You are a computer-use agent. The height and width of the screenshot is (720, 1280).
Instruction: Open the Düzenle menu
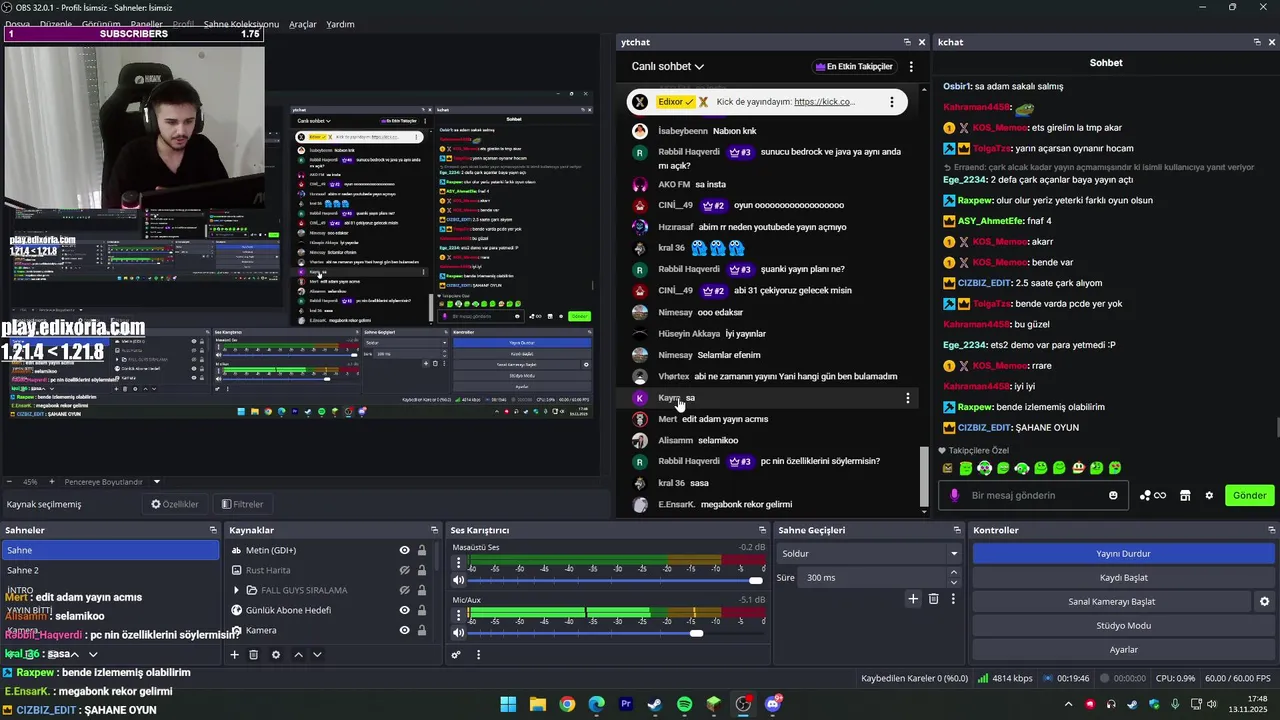pyautogui.click(x=56, y=24)
